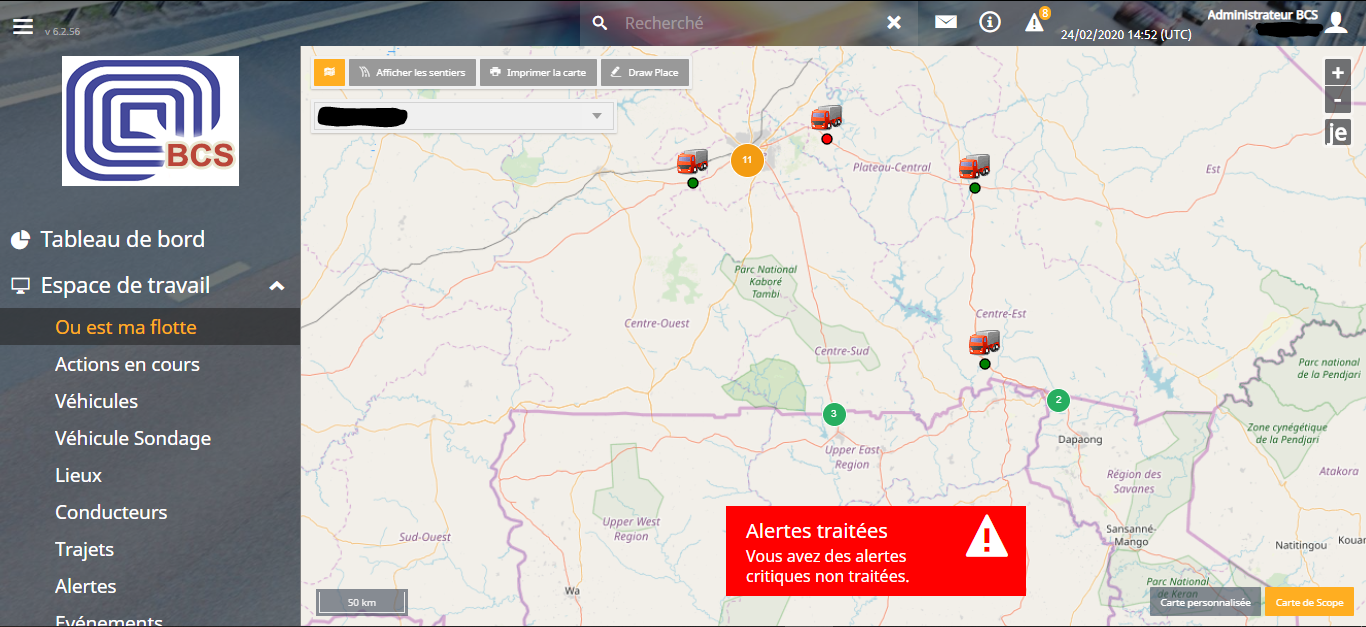Open the hamburger menu icon
The width and height of the screenshot is (1366, 627).
pyautogui.click(x=23, y=25)
